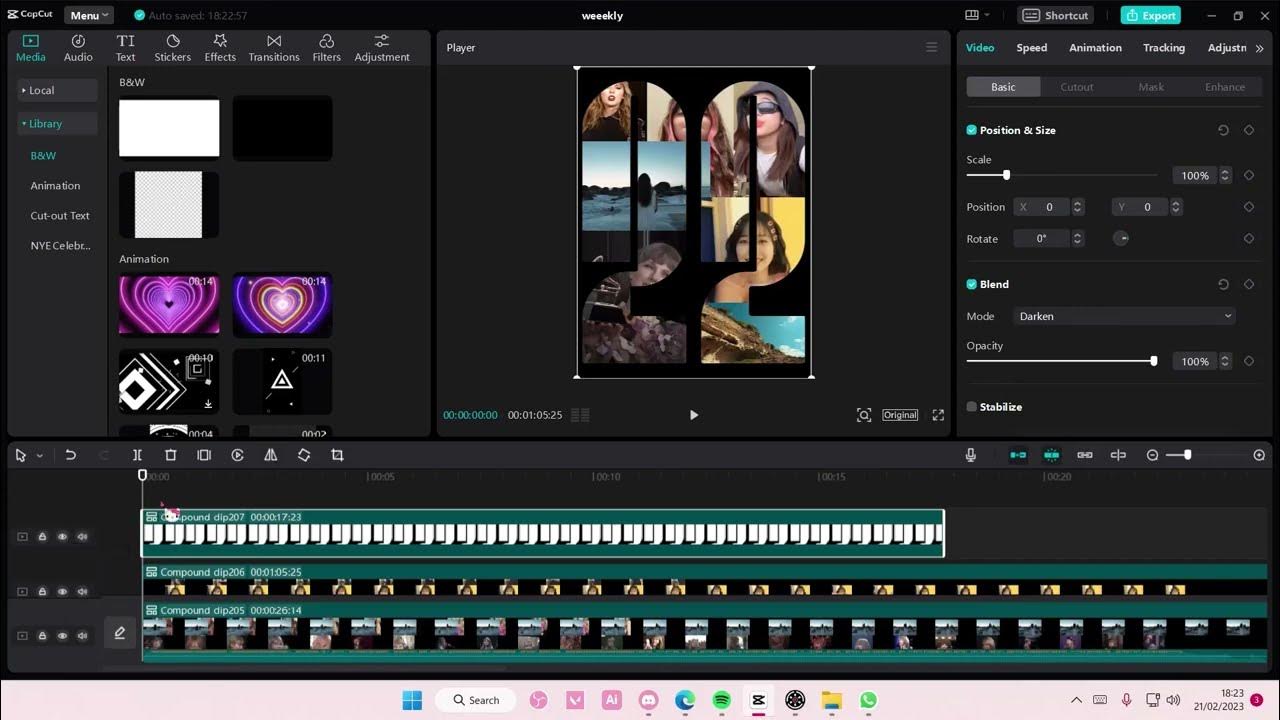Open the Blend Mode Darken dropdown

click(x=1125, y=316)
